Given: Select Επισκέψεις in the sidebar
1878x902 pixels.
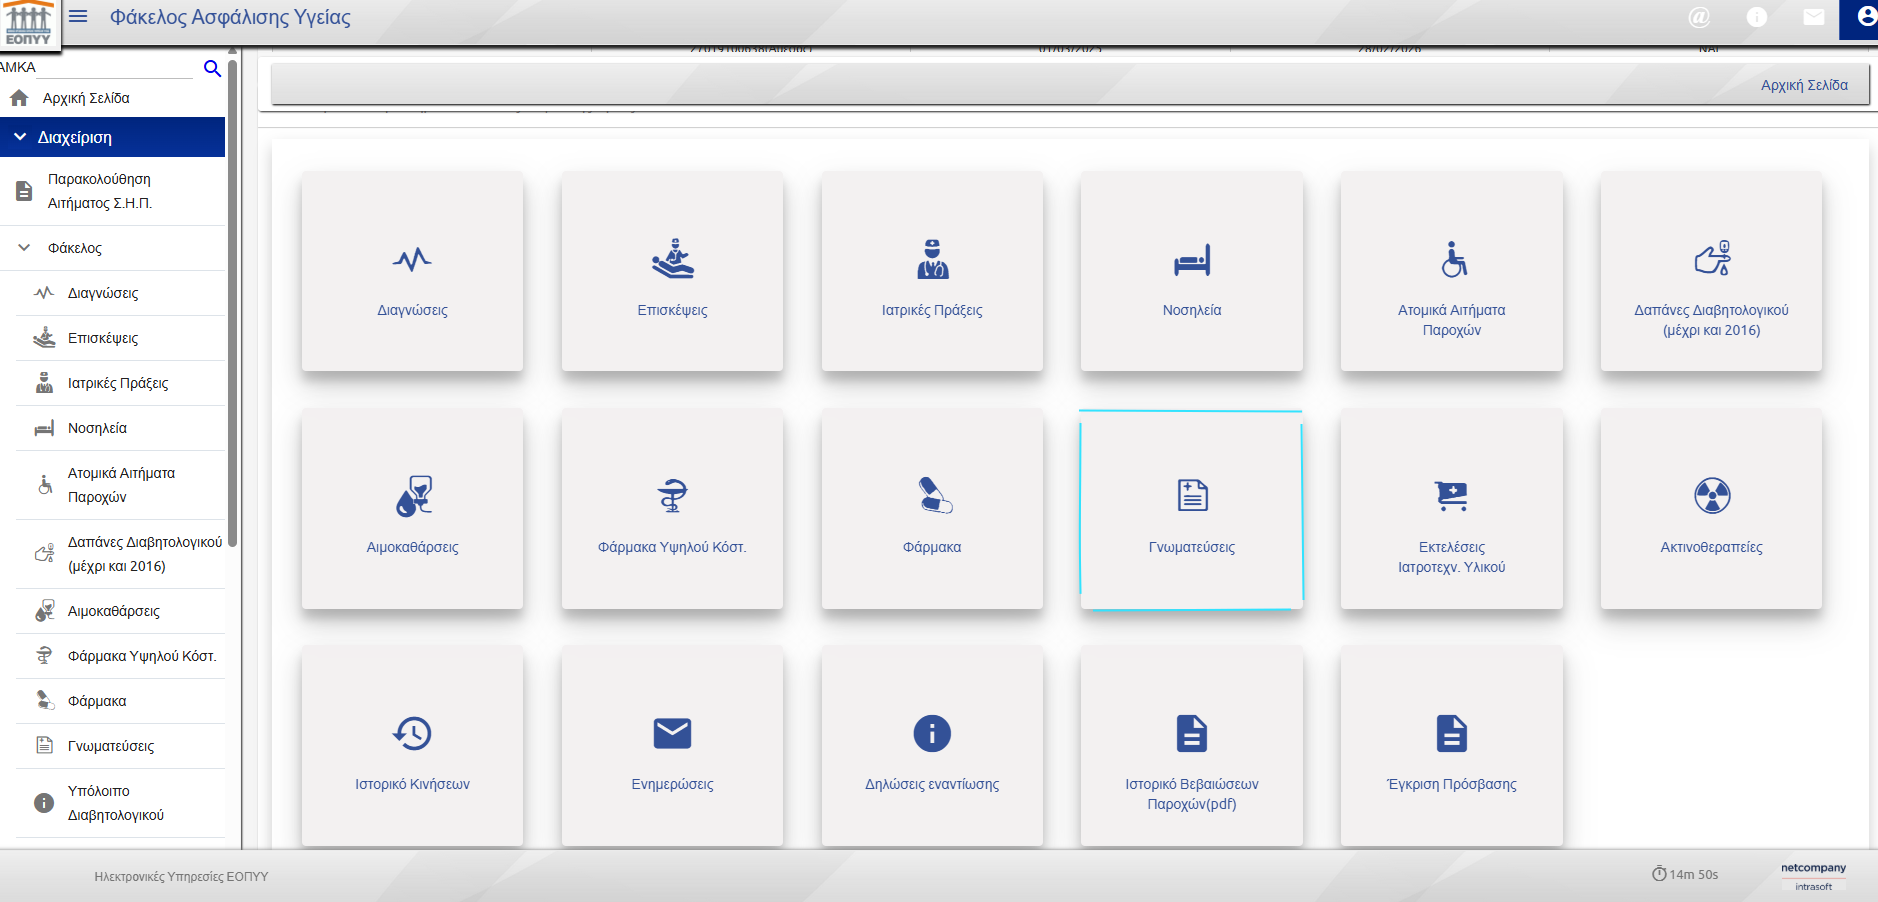Looking at the screenshot, I should [120, 338].
